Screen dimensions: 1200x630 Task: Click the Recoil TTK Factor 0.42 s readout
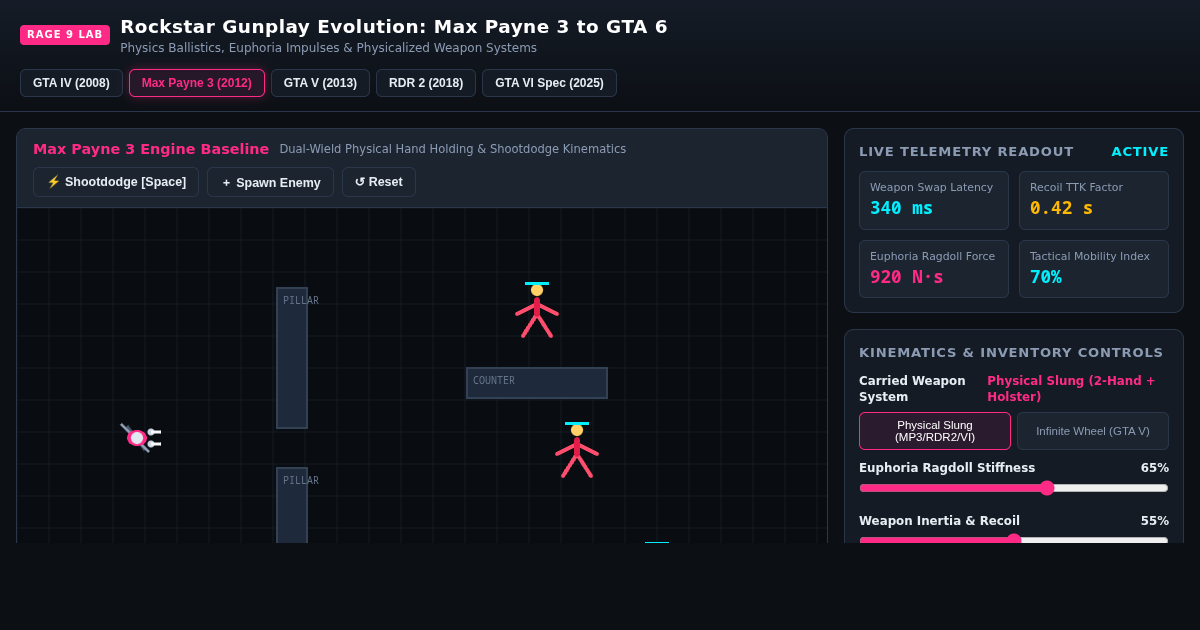1094,198
